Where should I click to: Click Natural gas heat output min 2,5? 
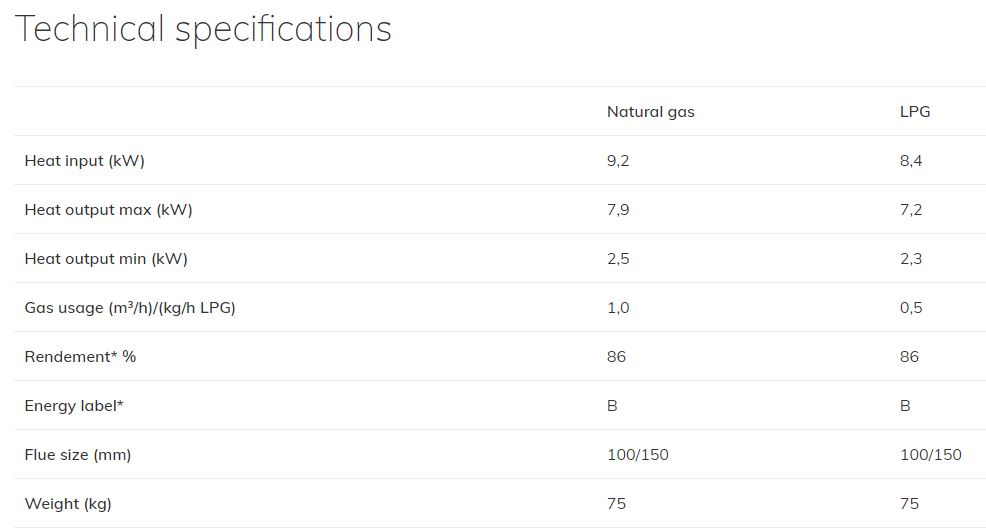tap(618, 259)
